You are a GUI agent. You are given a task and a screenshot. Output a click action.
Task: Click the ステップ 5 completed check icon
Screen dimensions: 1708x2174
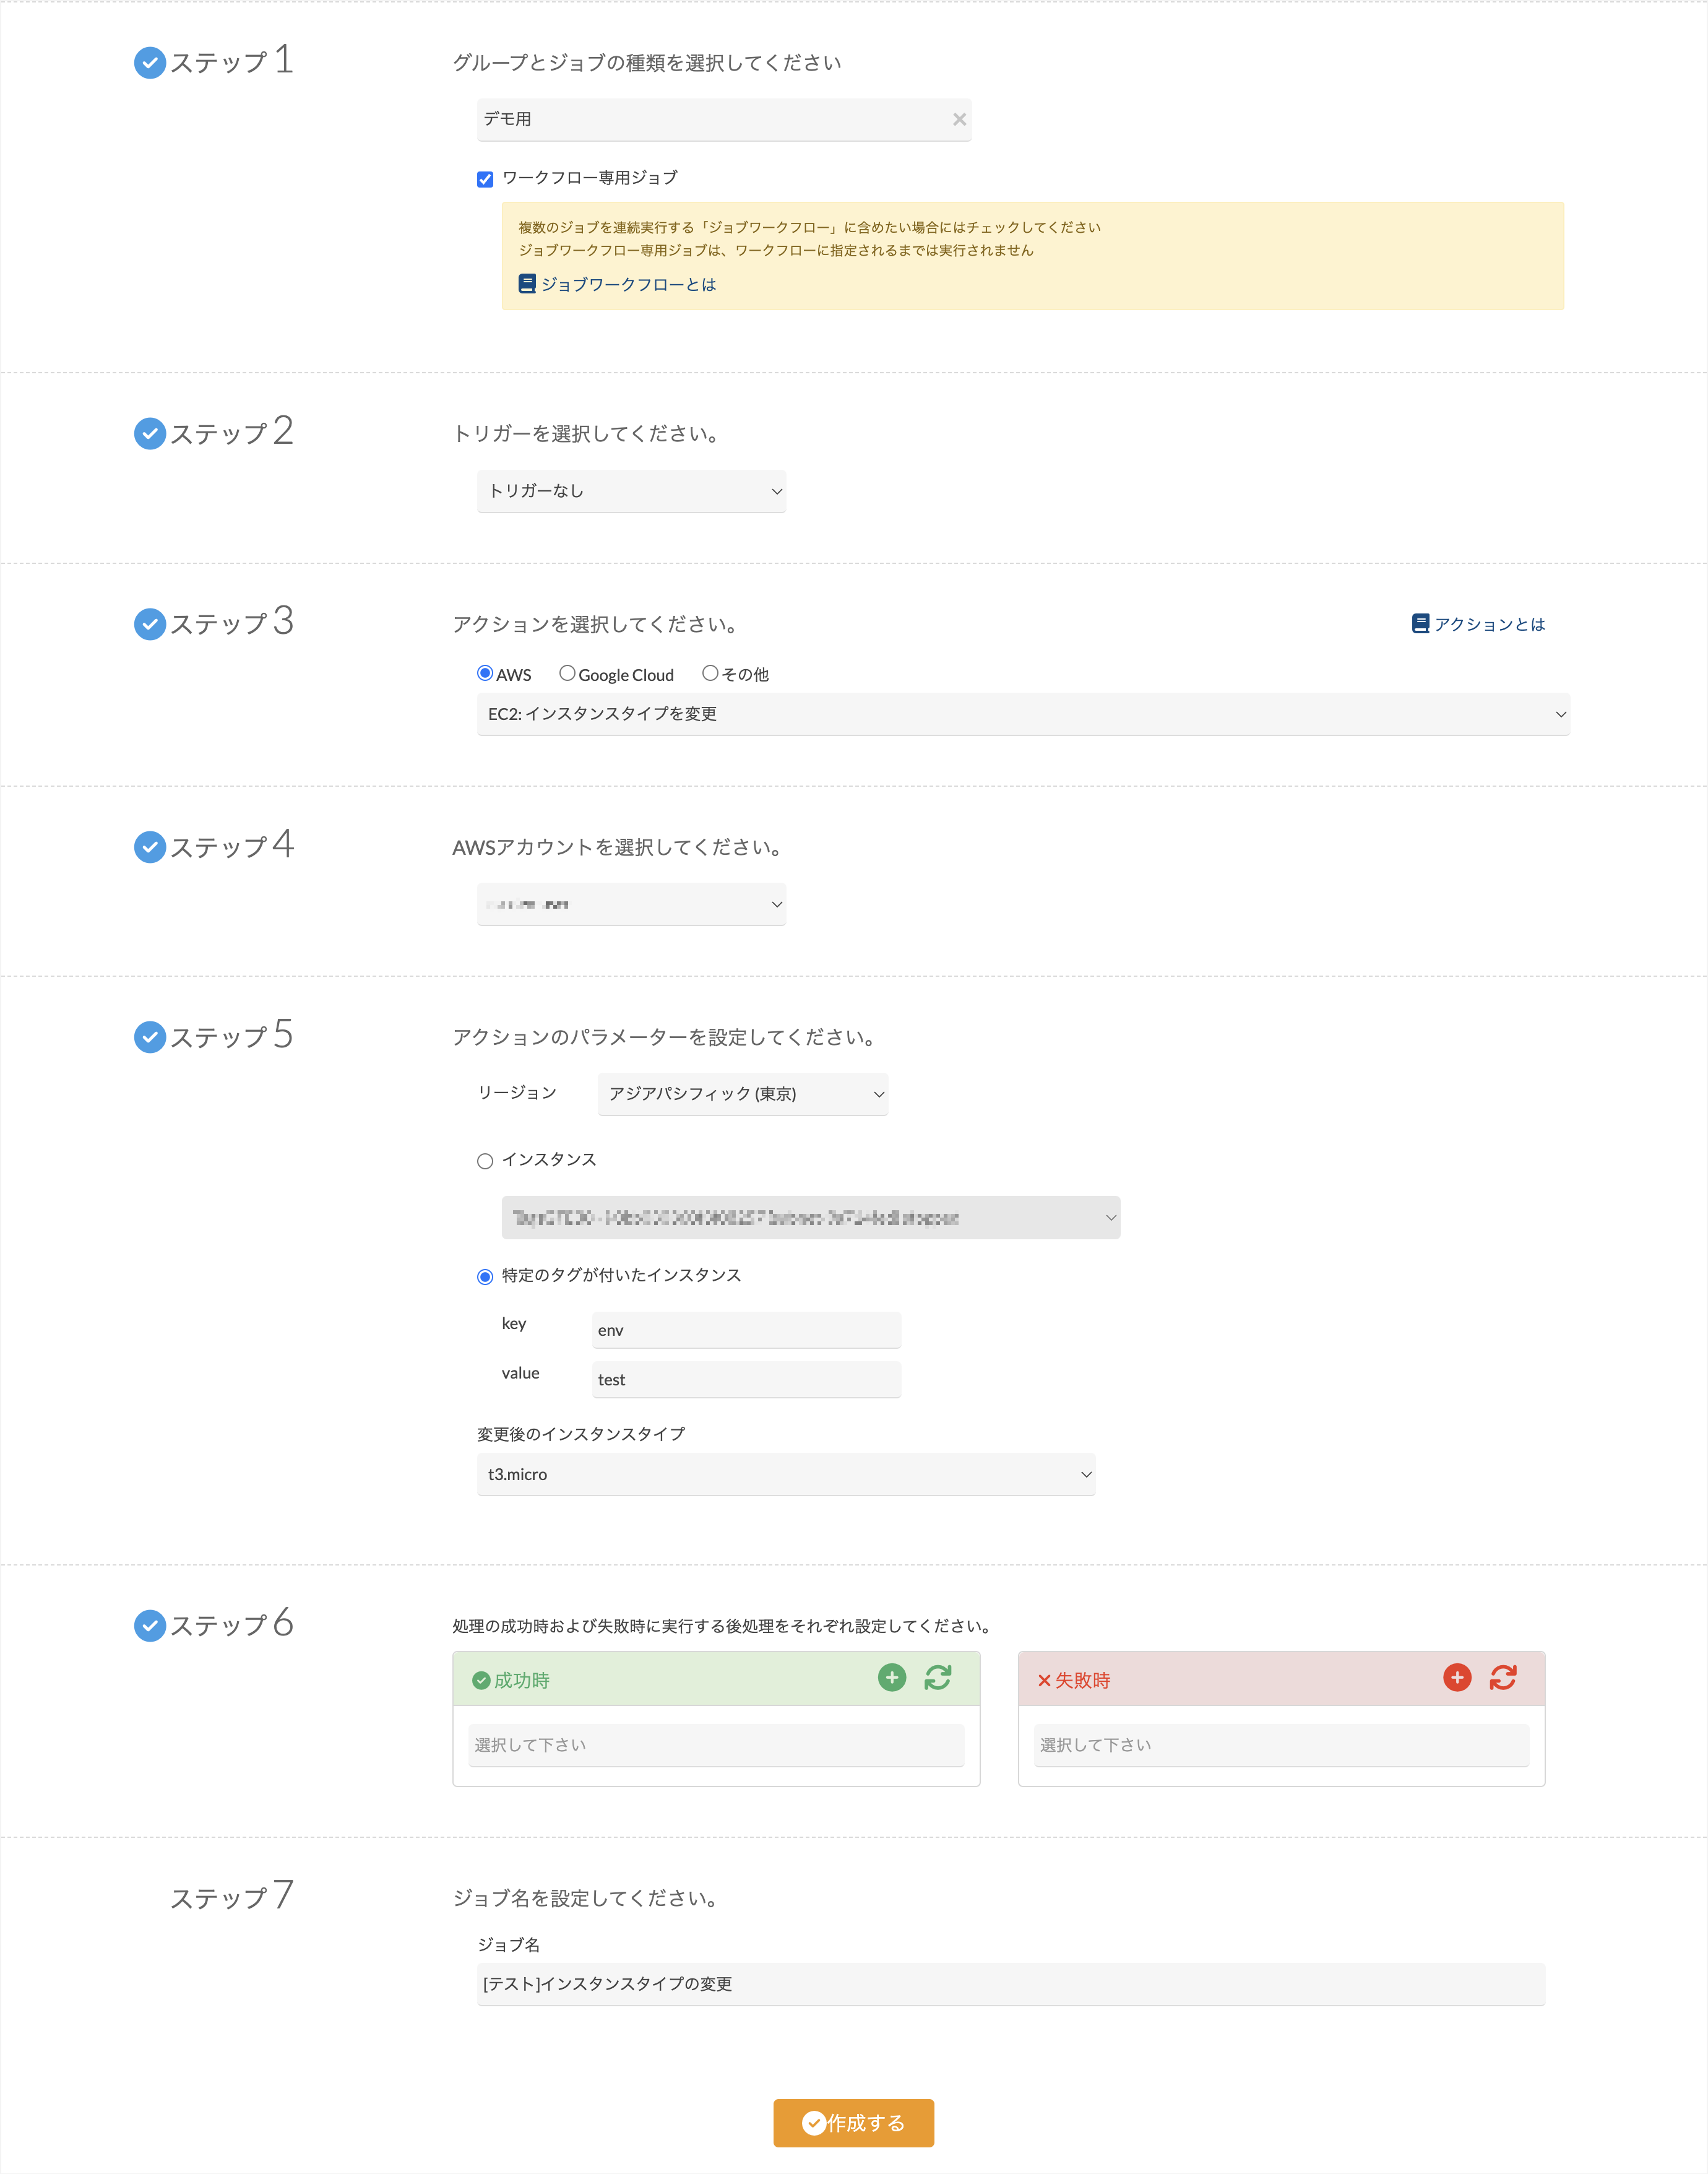150,1037
